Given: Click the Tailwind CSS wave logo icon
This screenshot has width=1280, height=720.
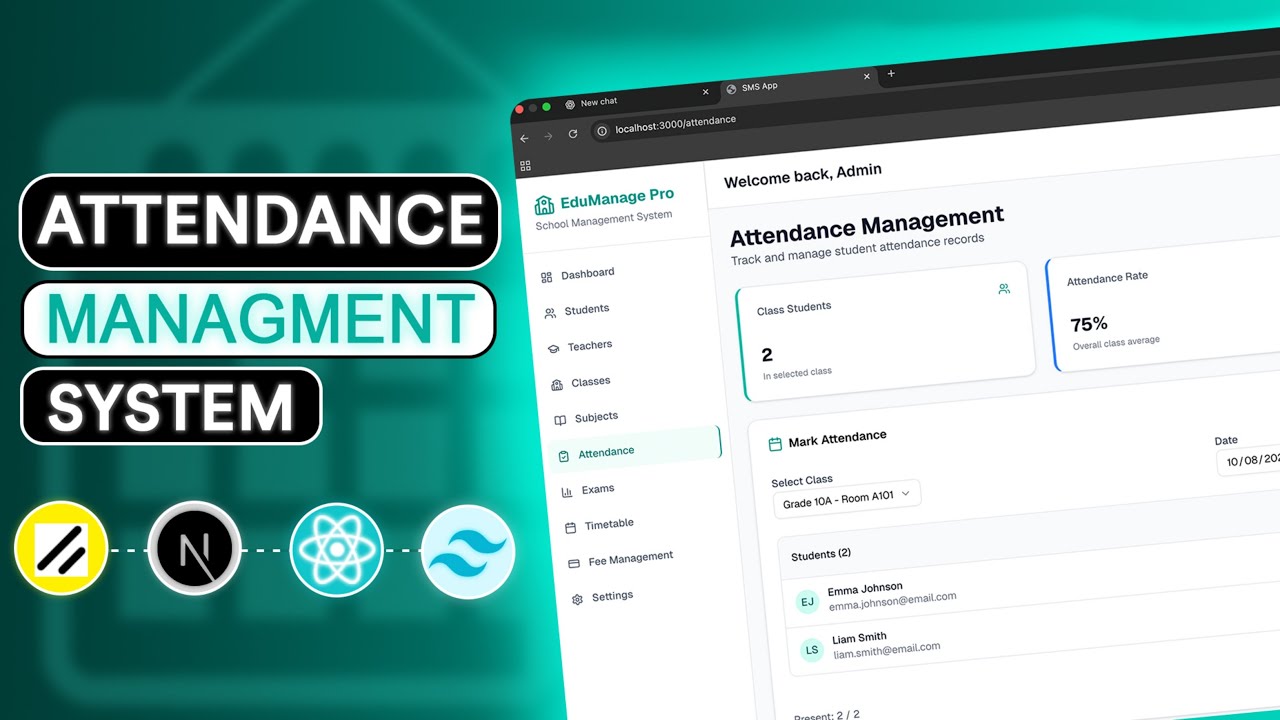Looking at the screenshot, I should tap(468, 551).
